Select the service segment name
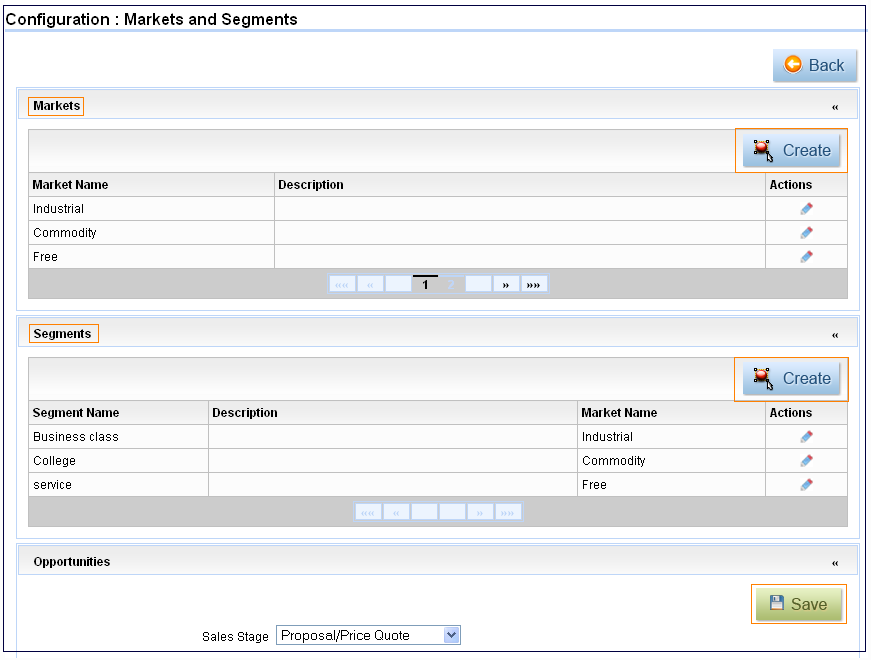The height and width of the screenshot is (660, 871). click(x=52, y=485)
